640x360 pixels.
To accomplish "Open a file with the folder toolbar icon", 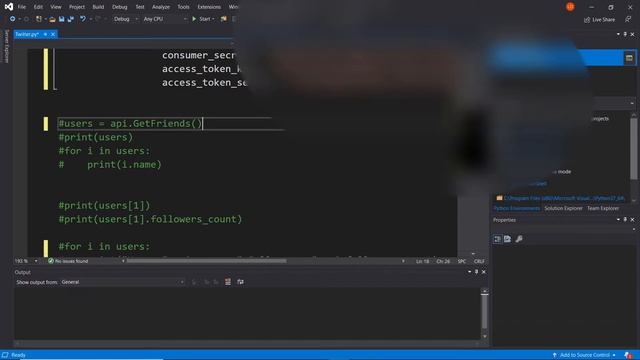I will click(x=52, y=19).
